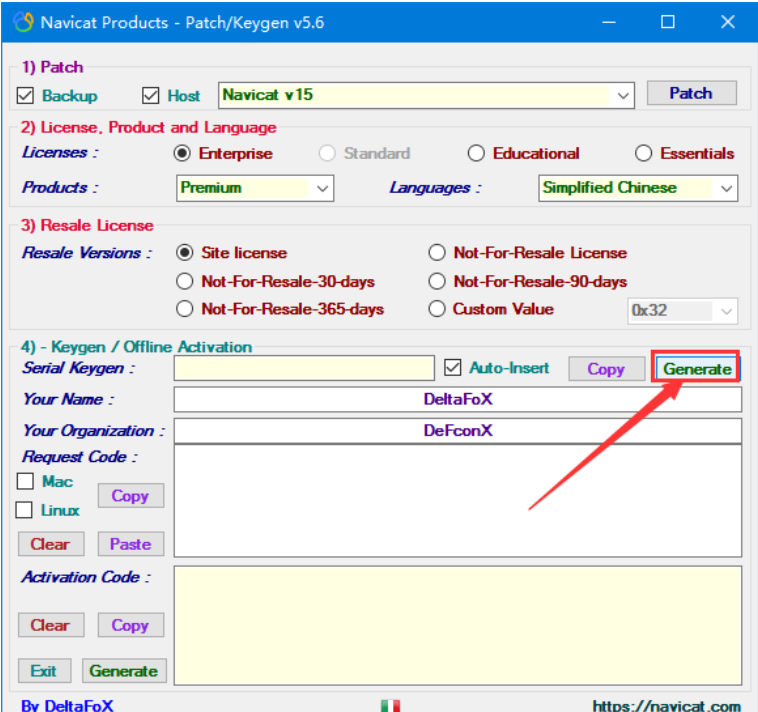Viewport: 758px width, 712px height.
Task: Open the Products Premium dropdown
Action: point(255,188)
